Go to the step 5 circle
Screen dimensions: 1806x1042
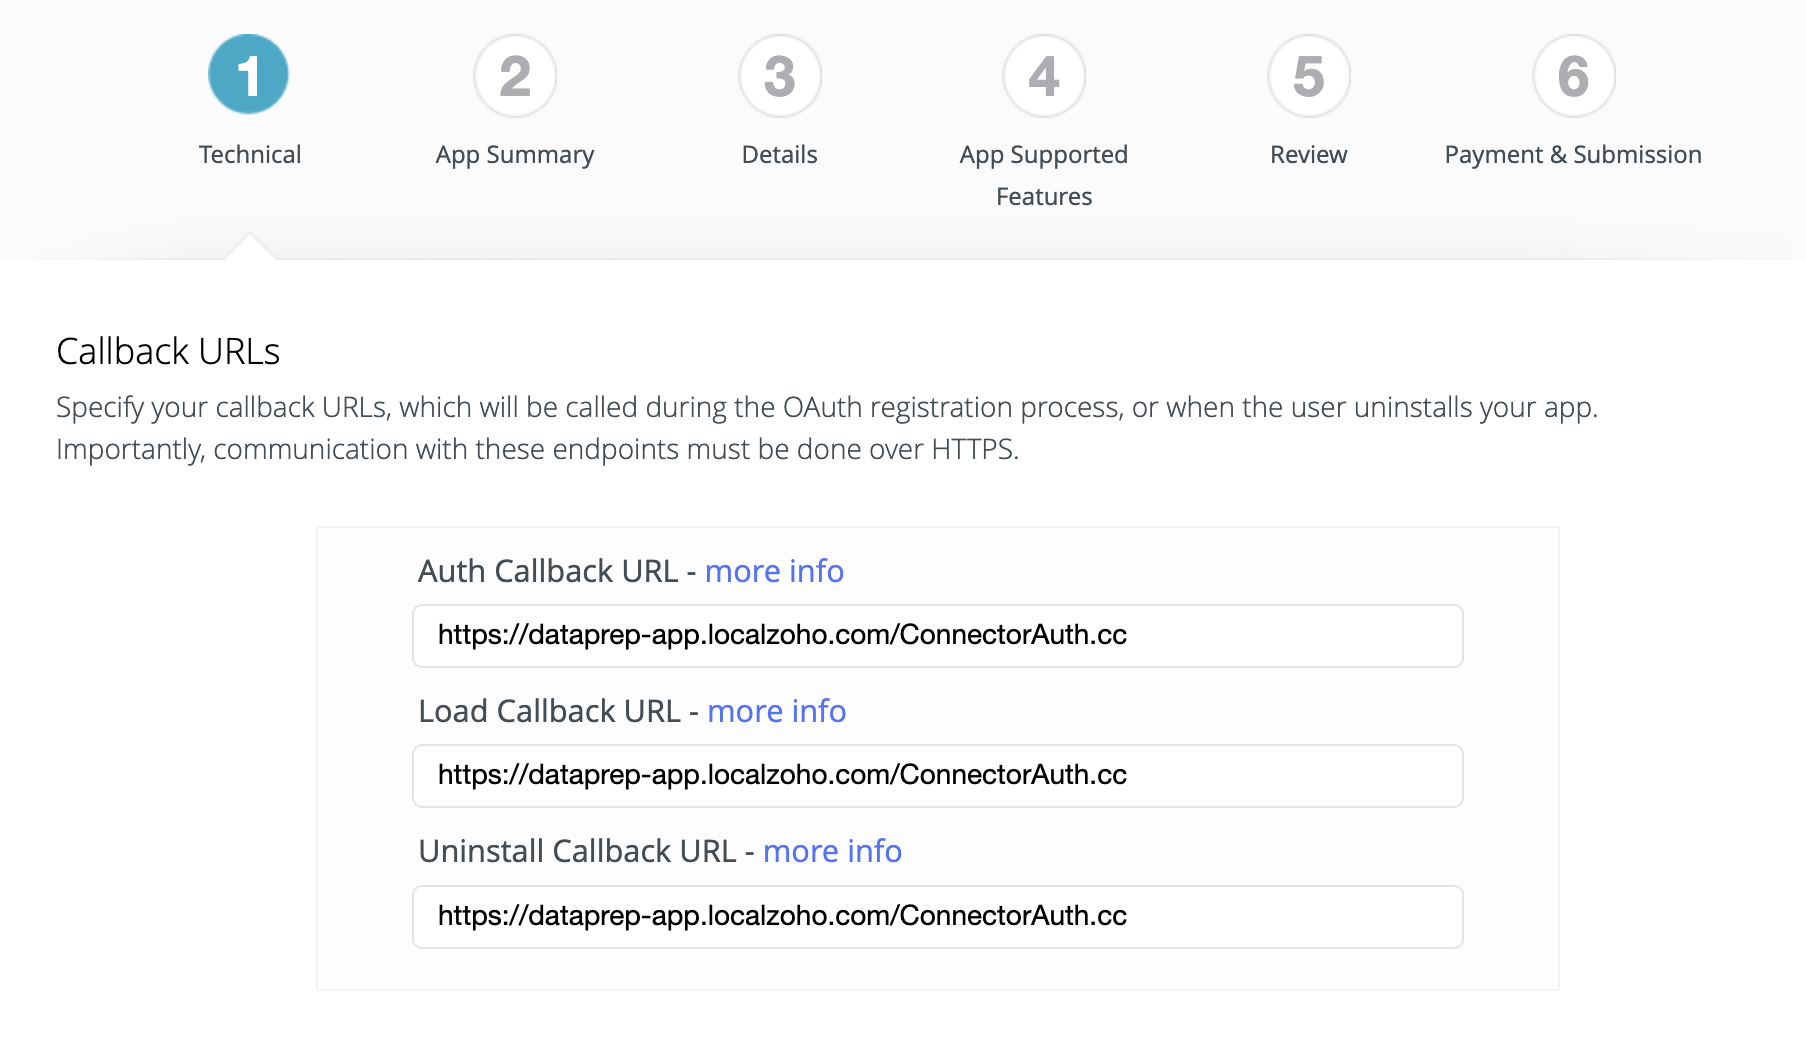click(x=1309, y=76)
